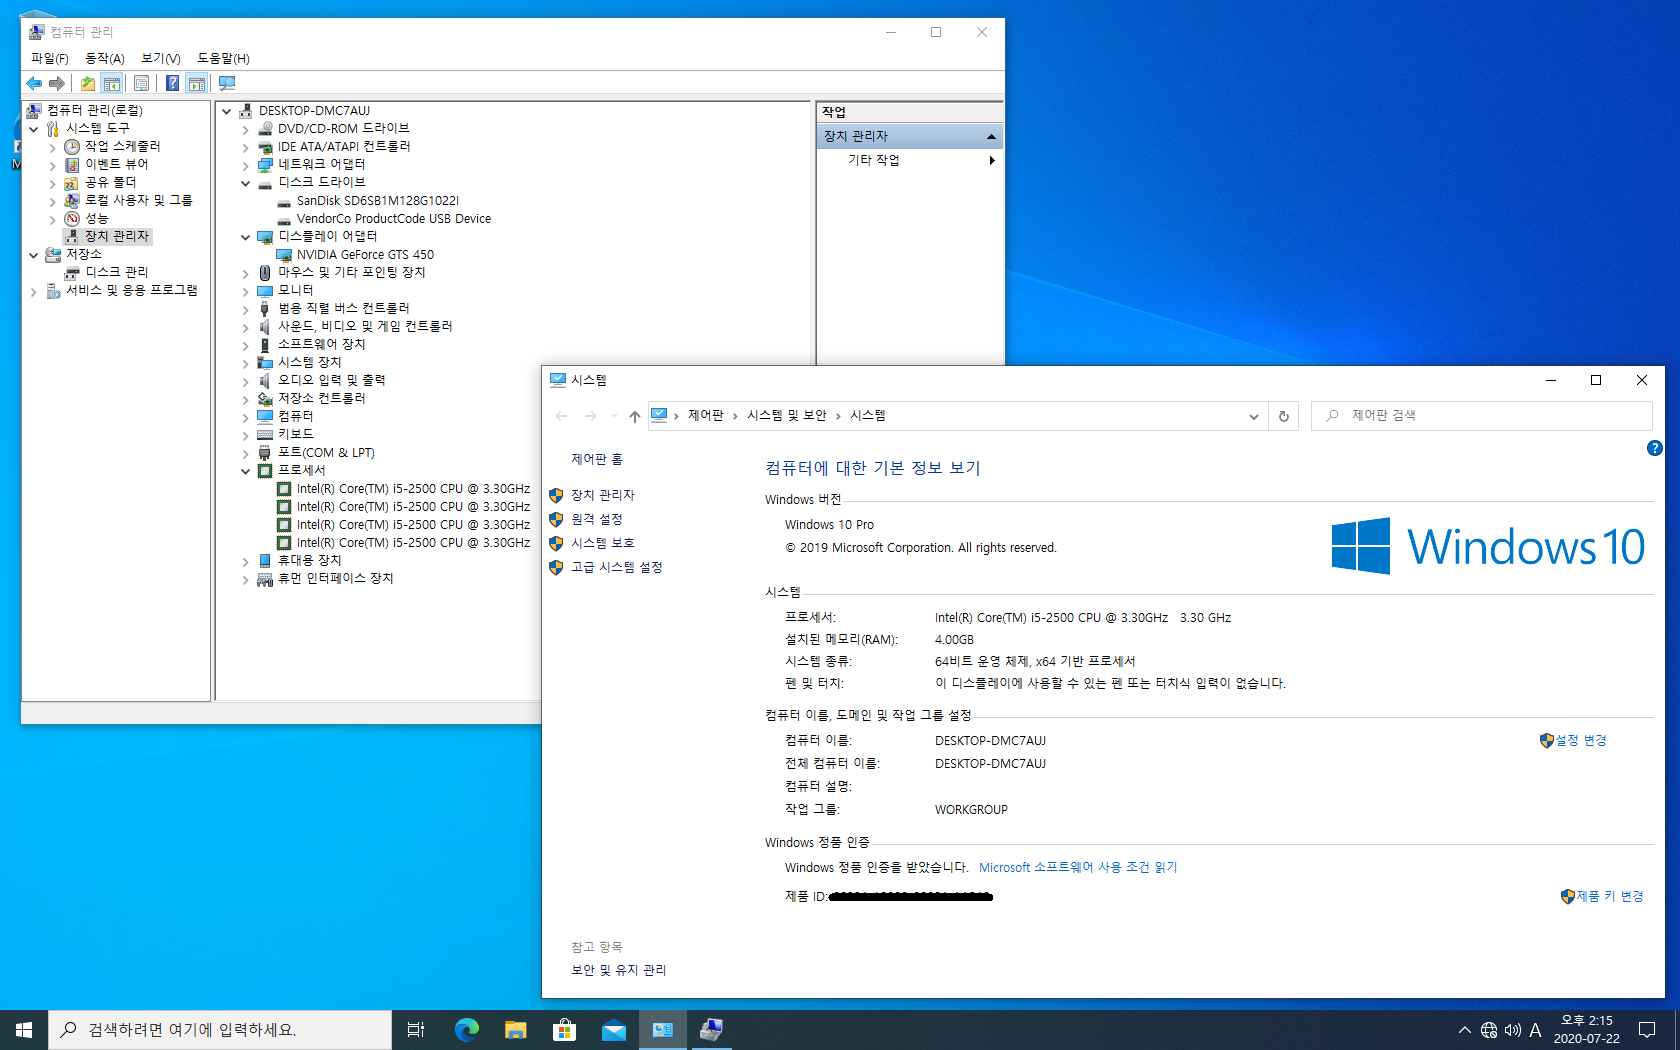Click the Up arrow in System window navigation

(x=634, y=416)
